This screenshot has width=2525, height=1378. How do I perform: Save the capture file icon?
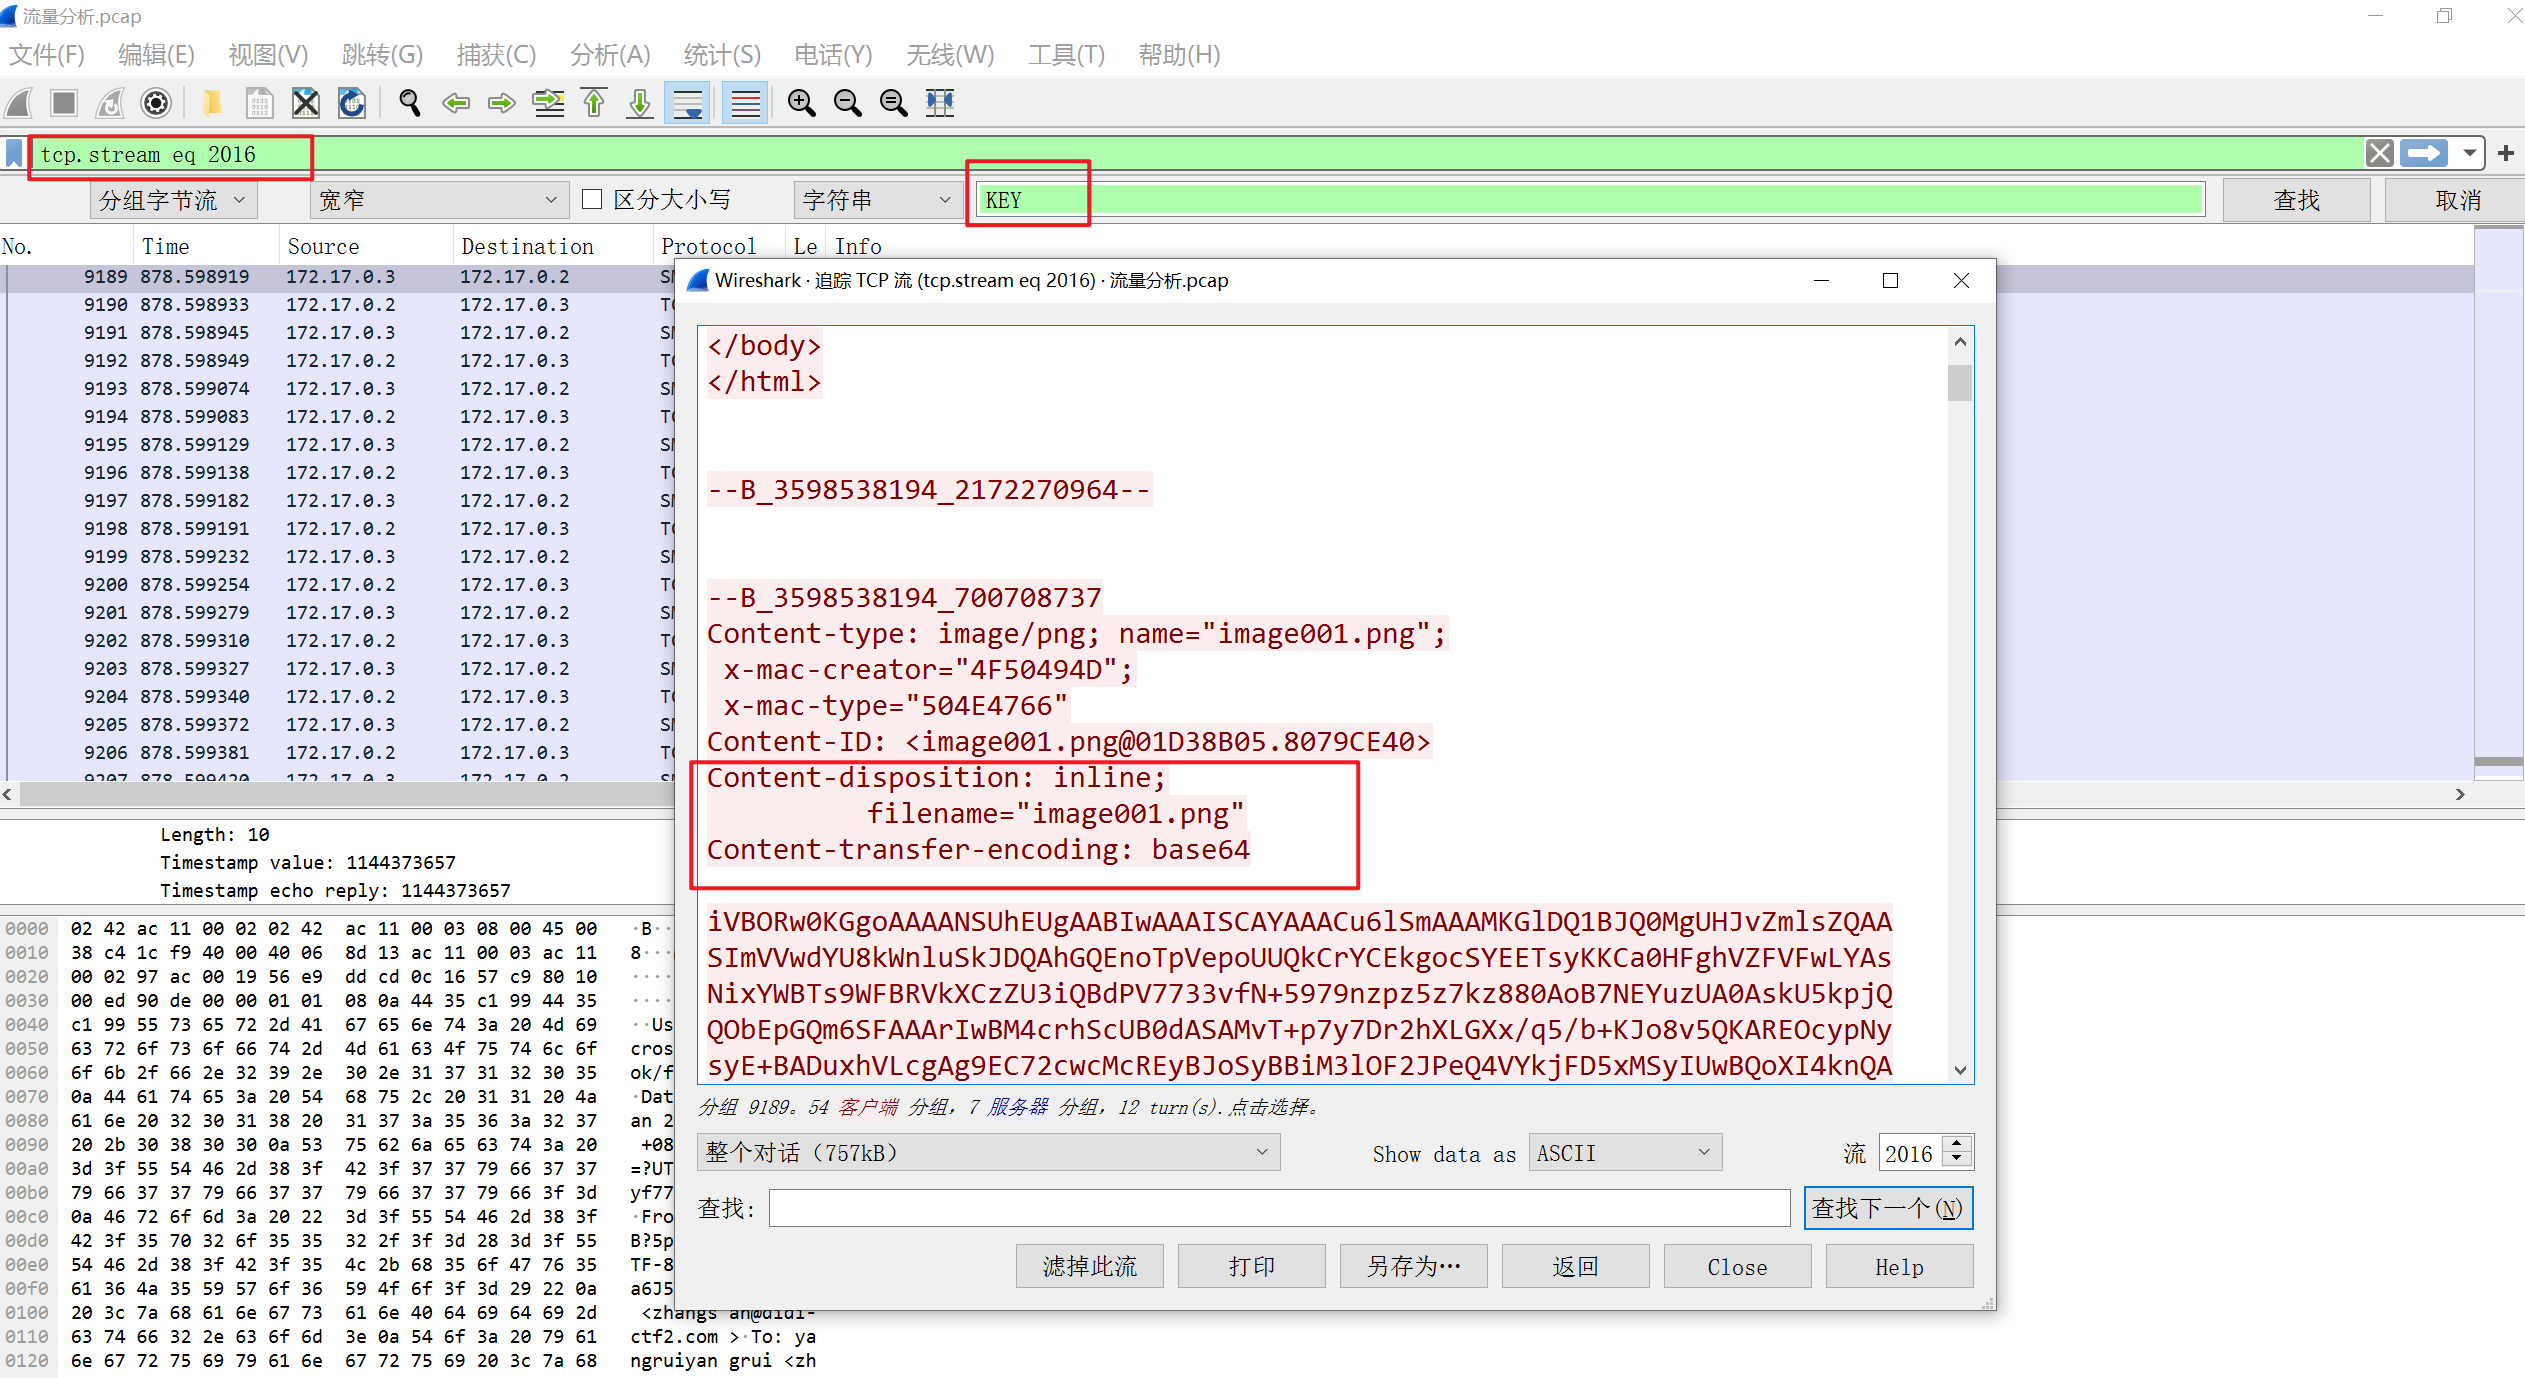pyautogui.click(x=259, y=103)
